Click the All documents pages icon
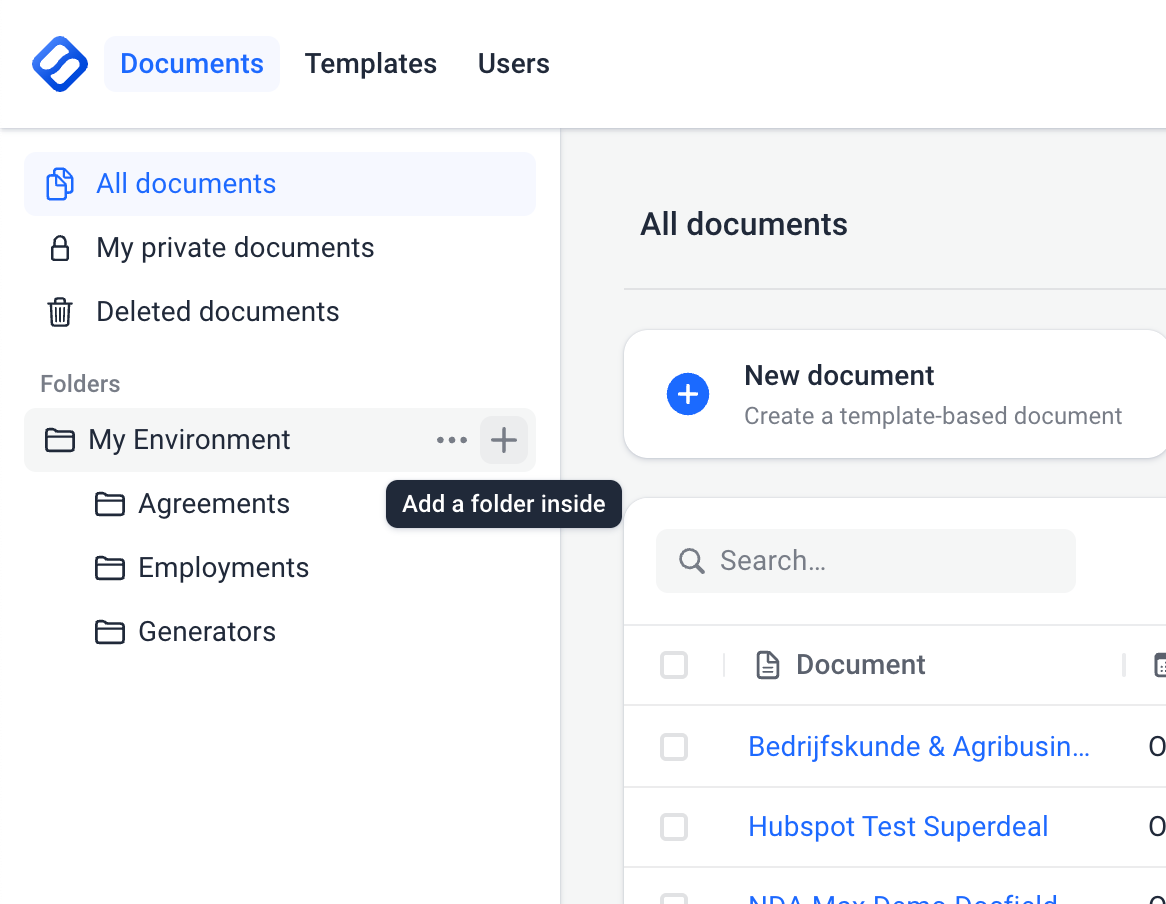Viewport: 1166px width, 904px height. click(x=59, y=184)
